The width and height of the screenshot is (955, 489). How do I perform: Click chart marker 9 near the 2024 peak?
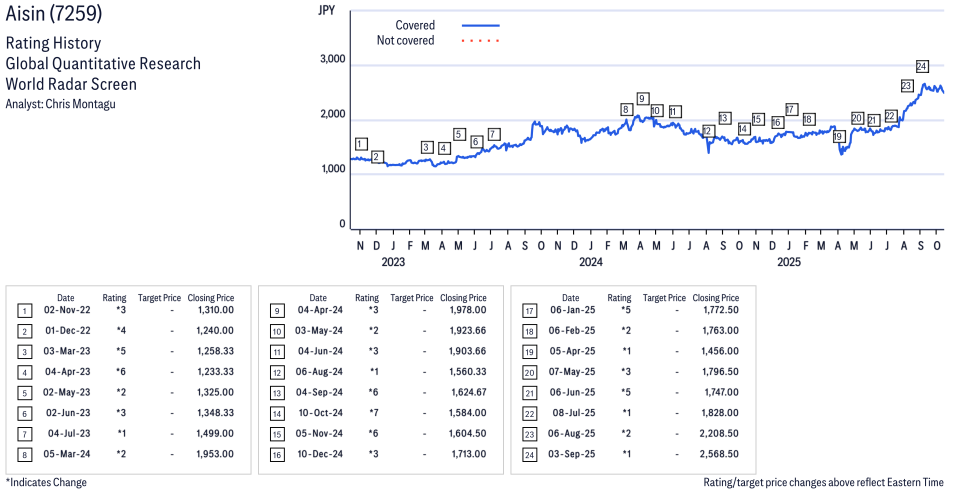pyautogui.click(x=642, y=98)
